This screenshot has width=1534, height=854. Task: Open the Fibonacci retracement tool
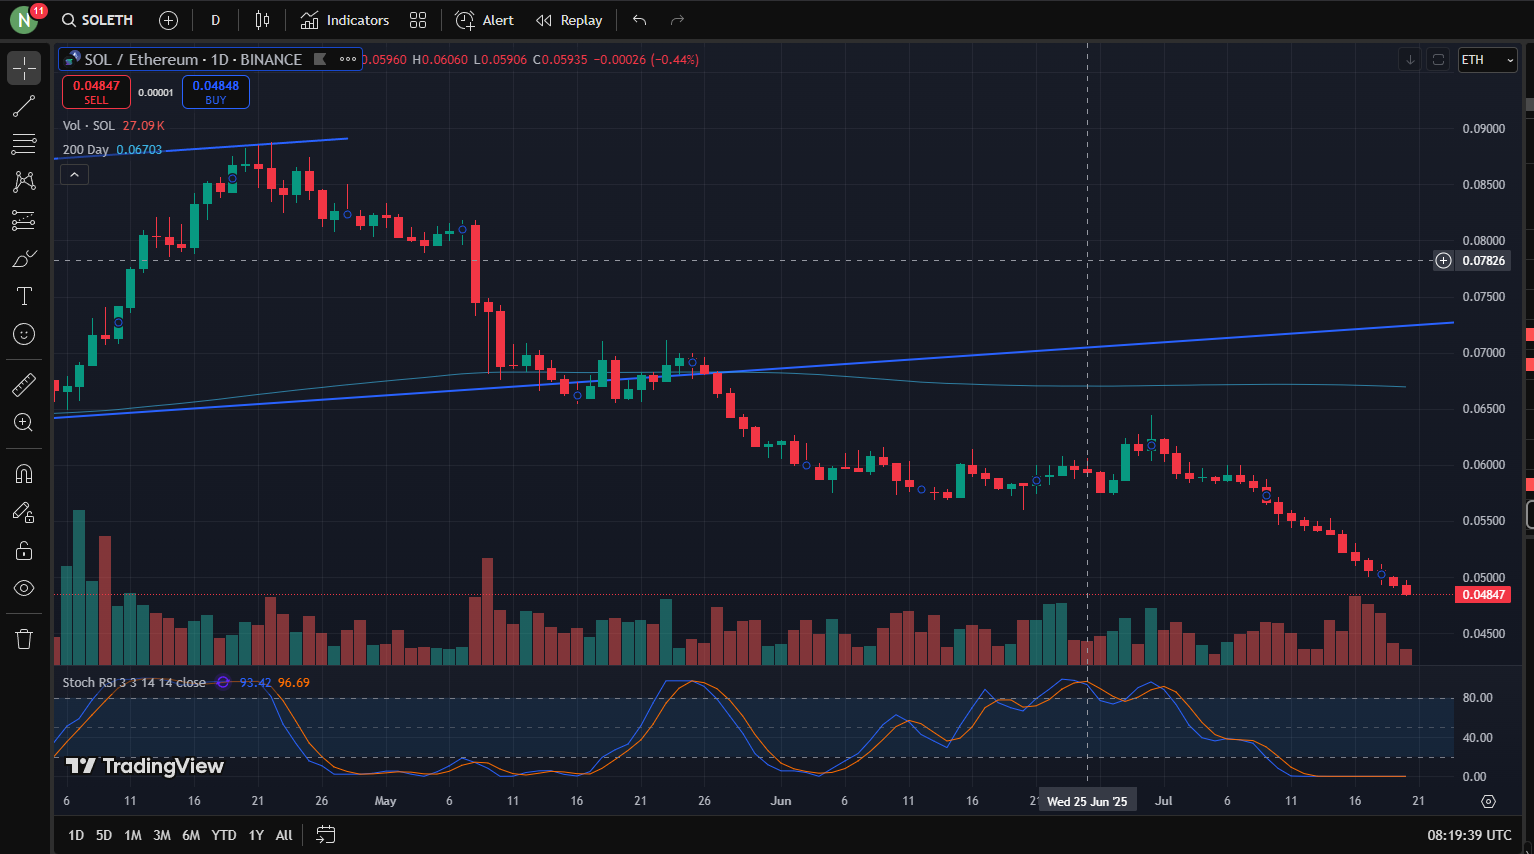point(24,144)
